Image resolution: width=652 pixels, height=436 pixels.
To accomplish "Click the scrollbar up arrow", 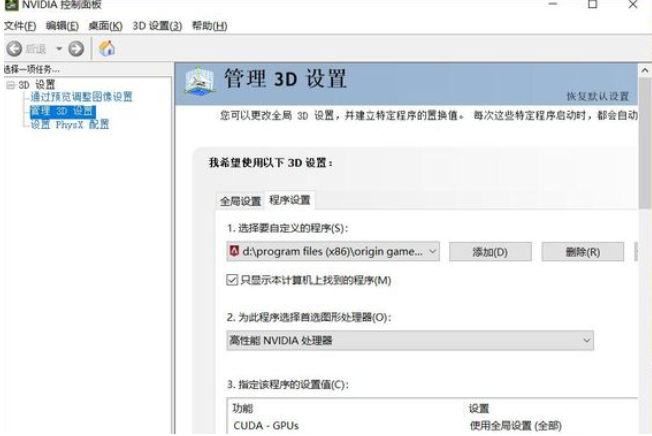I will [x=645, y=71].
